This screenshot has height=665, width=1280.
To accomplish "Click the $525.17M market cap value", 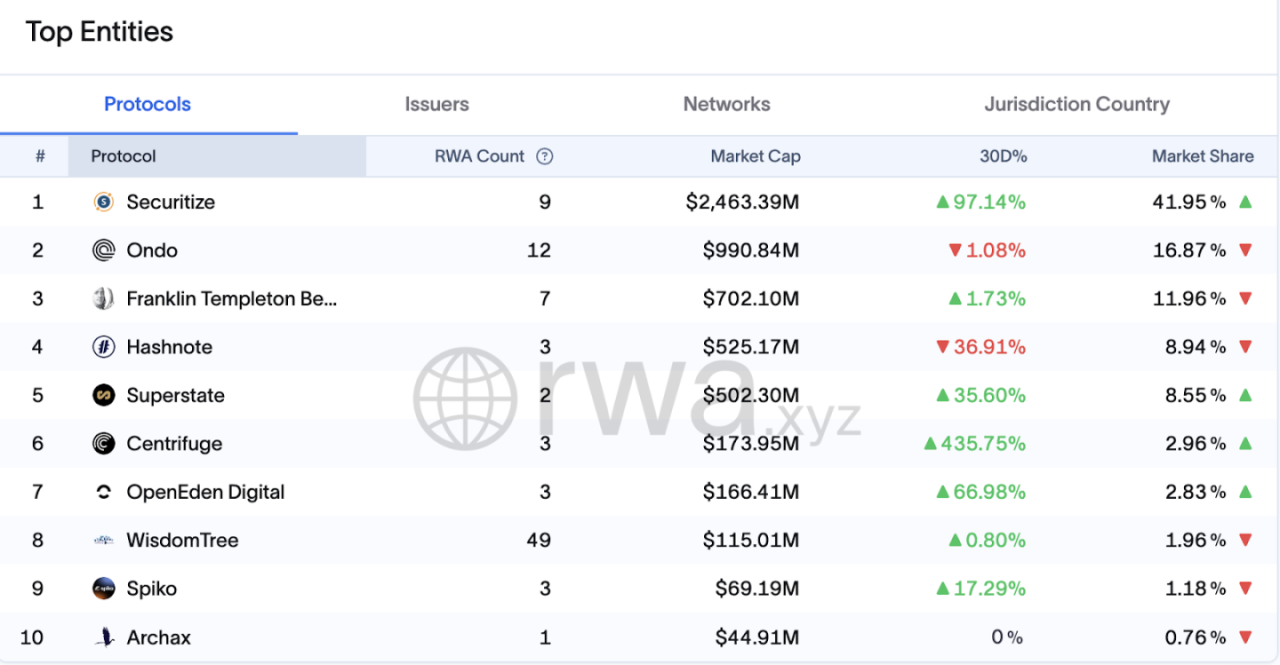I will pos(751,347).
